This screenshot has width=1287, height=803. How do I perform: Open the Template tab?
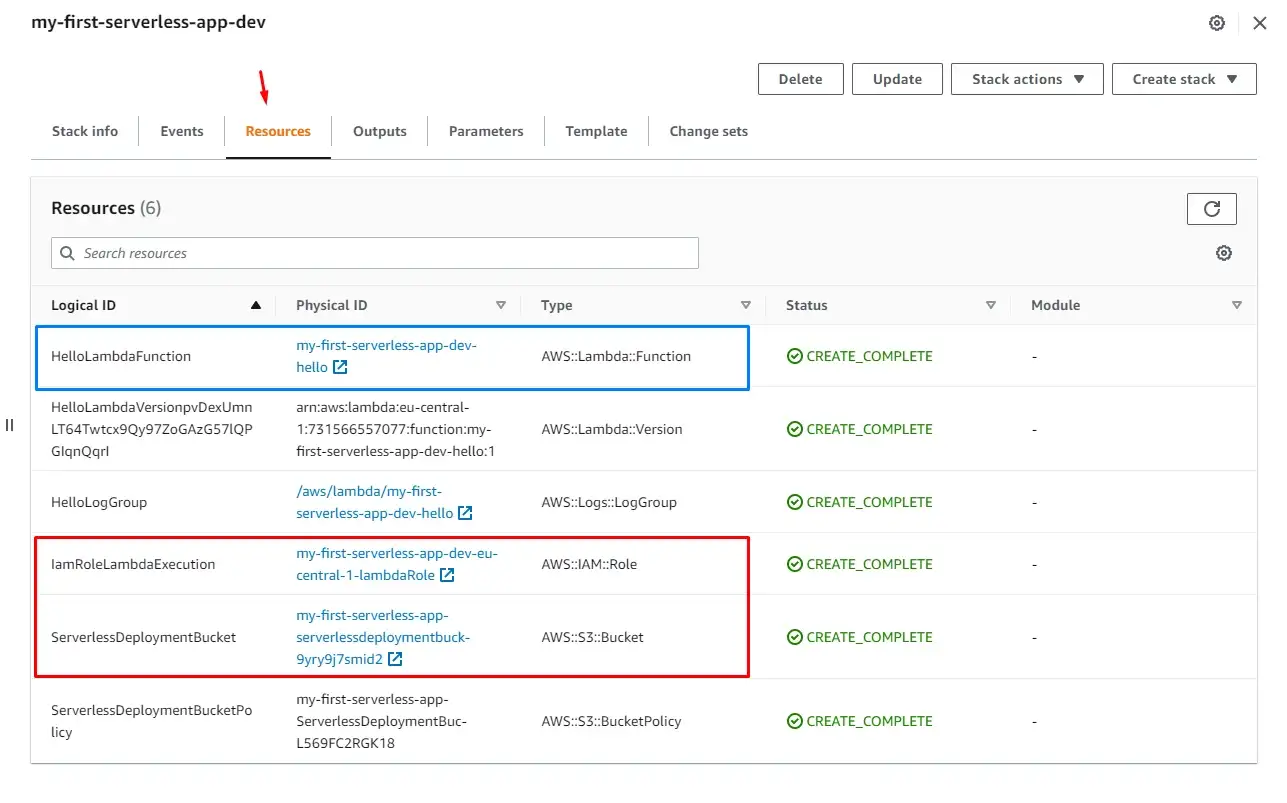(596, 131)
